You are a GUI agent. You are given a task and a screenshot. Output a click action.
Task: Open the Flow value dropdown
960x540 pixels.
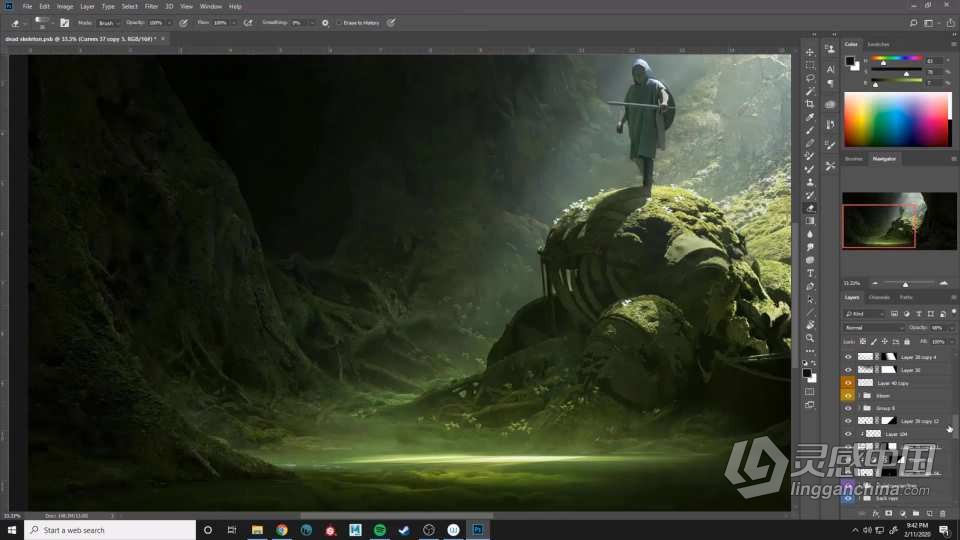point(234,23)
